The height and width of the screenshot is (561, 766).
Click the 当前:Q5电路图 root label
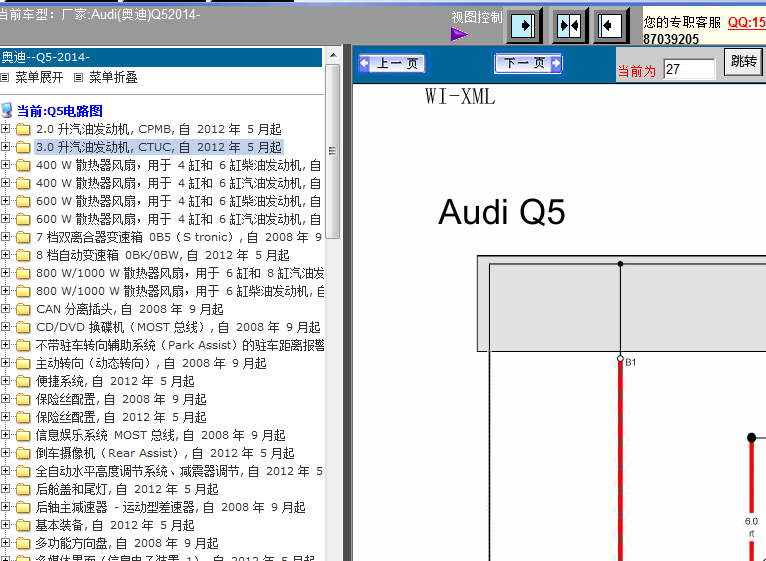60,111
